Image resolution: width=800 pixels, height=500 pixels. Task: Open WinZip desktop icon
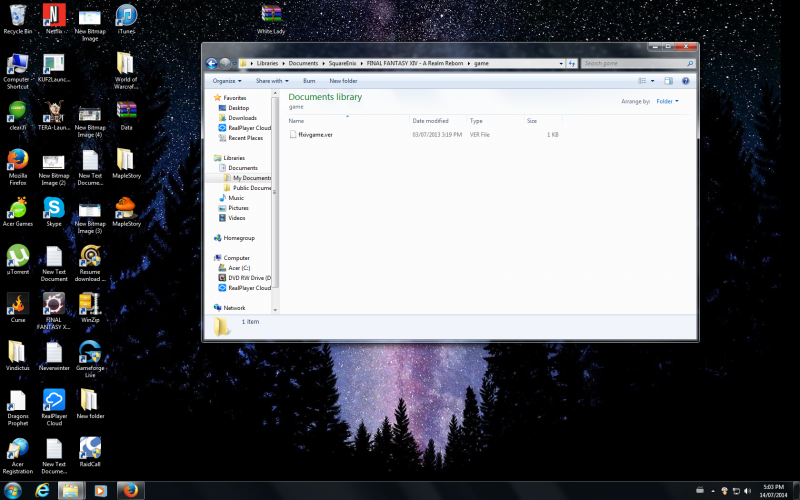click(90, 308)
